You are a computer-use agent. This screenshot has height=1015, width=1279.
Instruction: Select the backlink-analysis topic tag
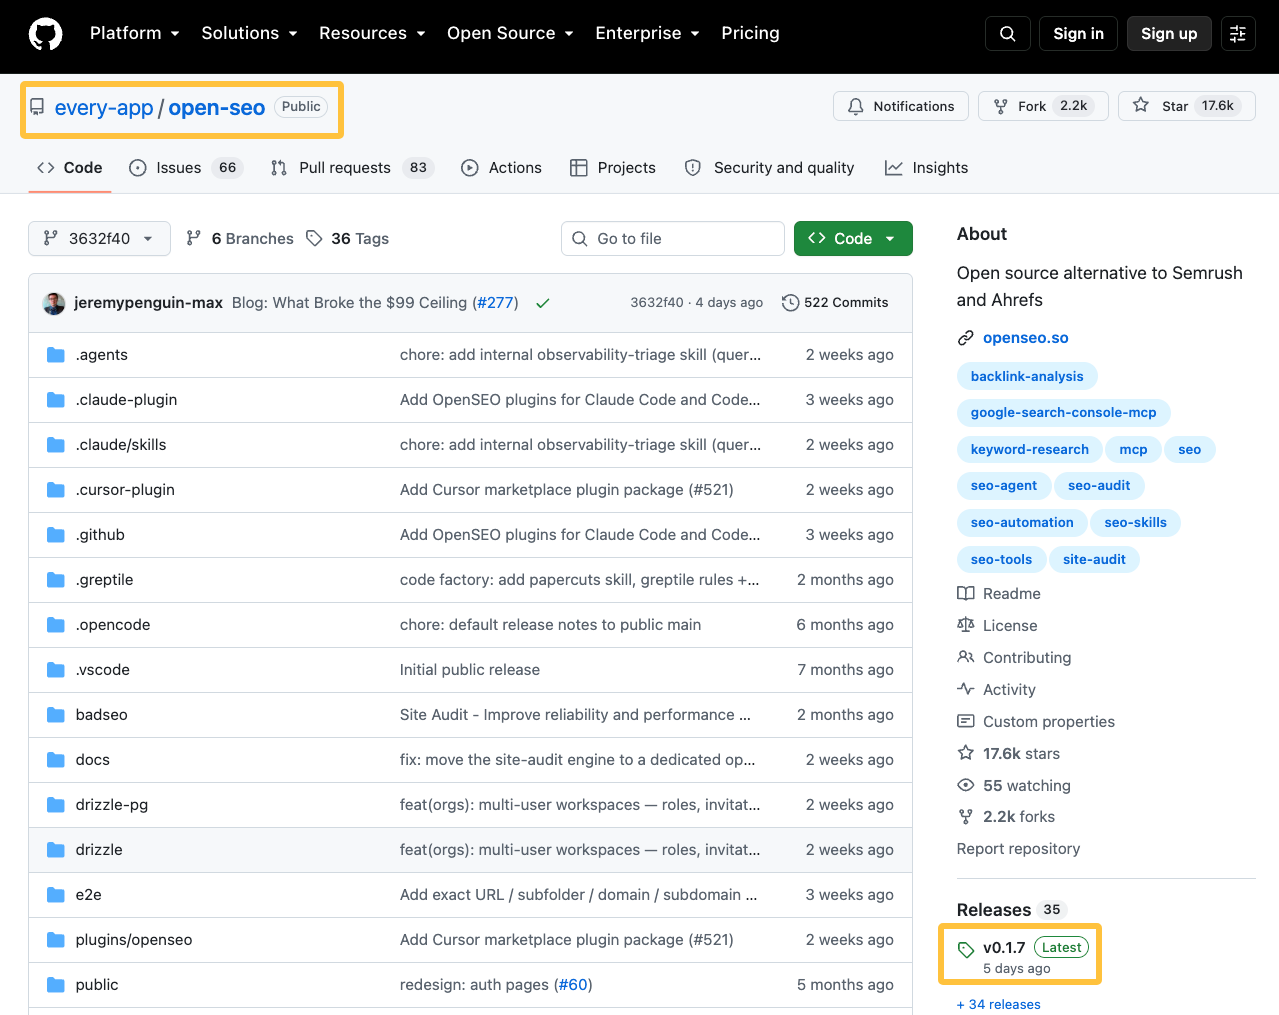tap(1027, 376)
